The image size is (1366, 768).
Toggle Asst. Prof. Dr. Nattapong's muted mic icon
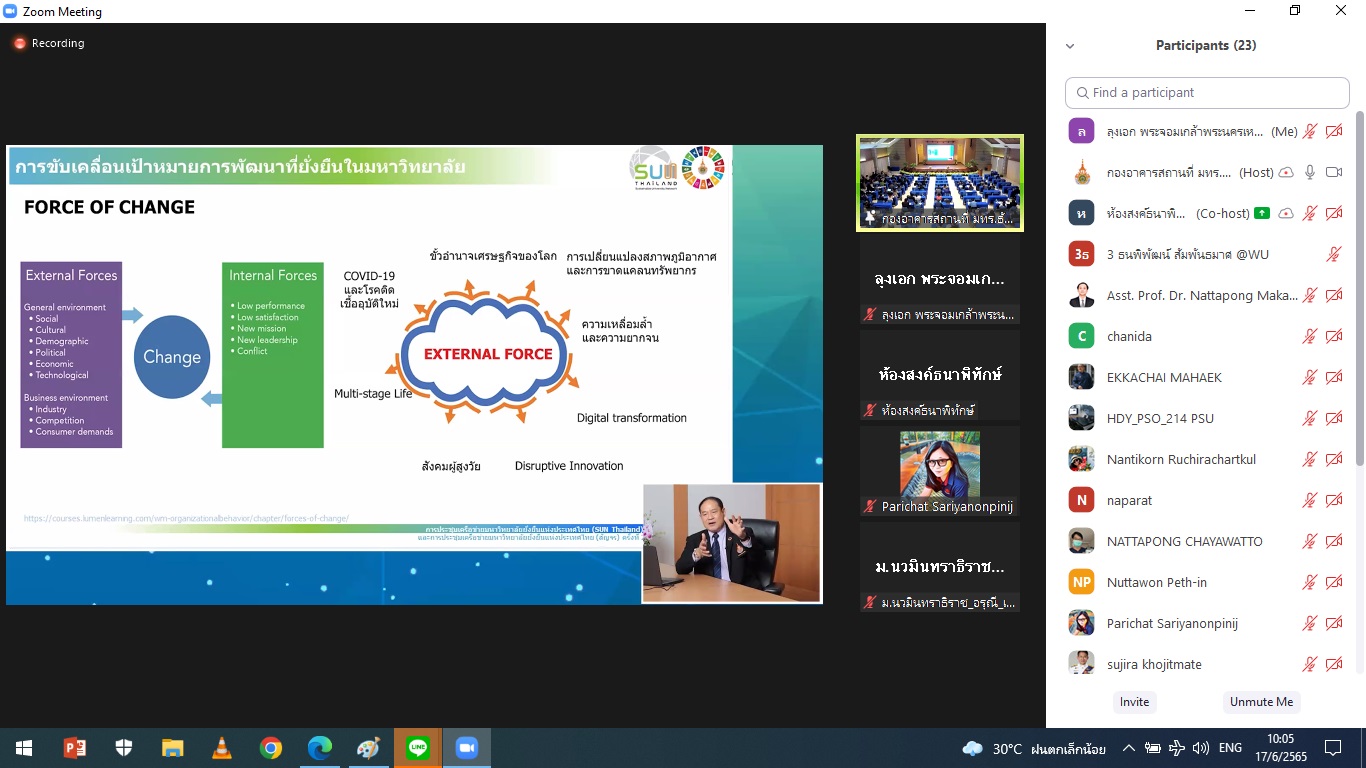tap(1309, 295)
